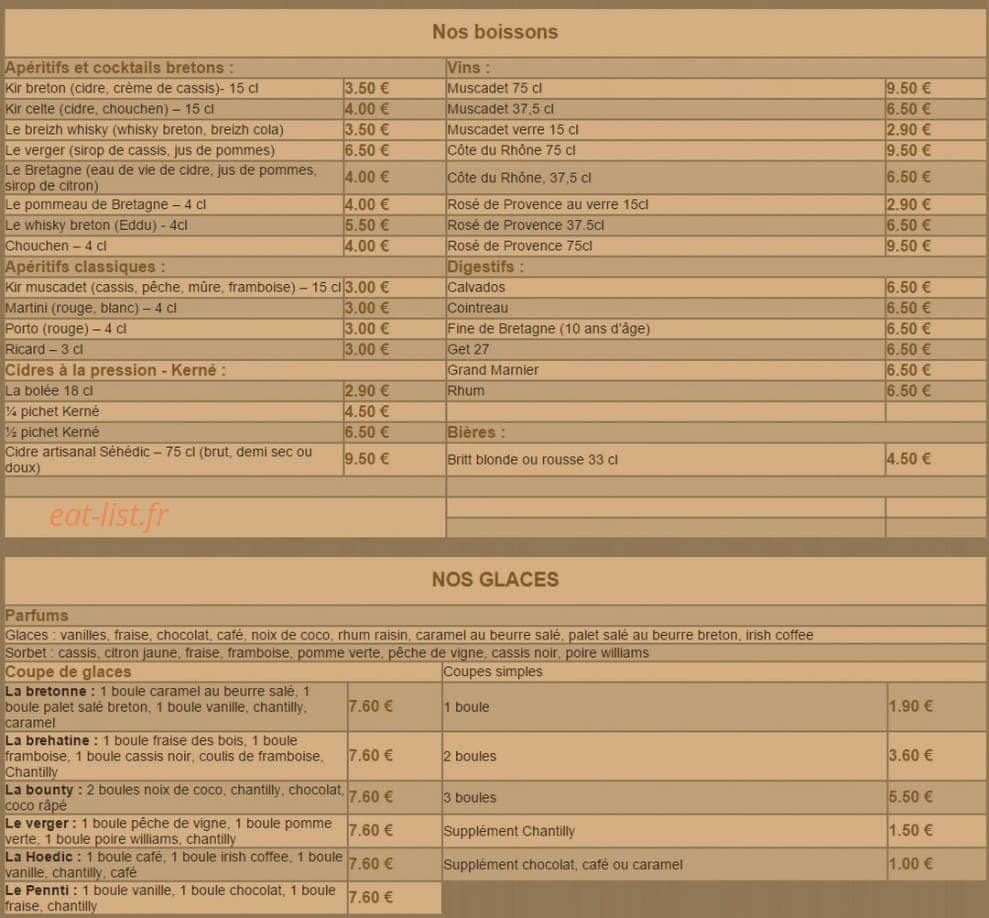Click 'Rosé de Provence 75cl'
The image size is (989, 918).
(x=520, y=246)
